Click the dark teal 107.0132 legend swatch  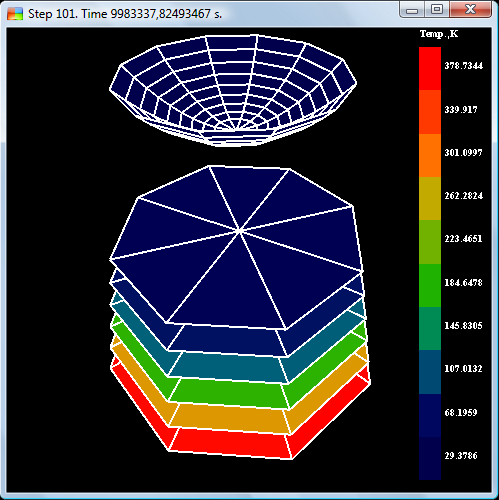(x=430, y=372)
